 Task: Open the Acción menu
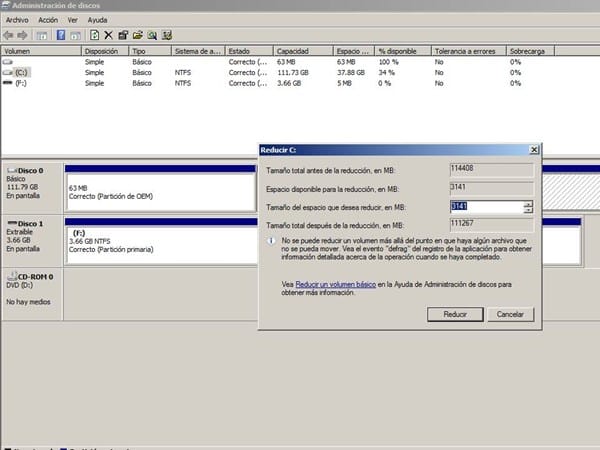click(48, 20)
